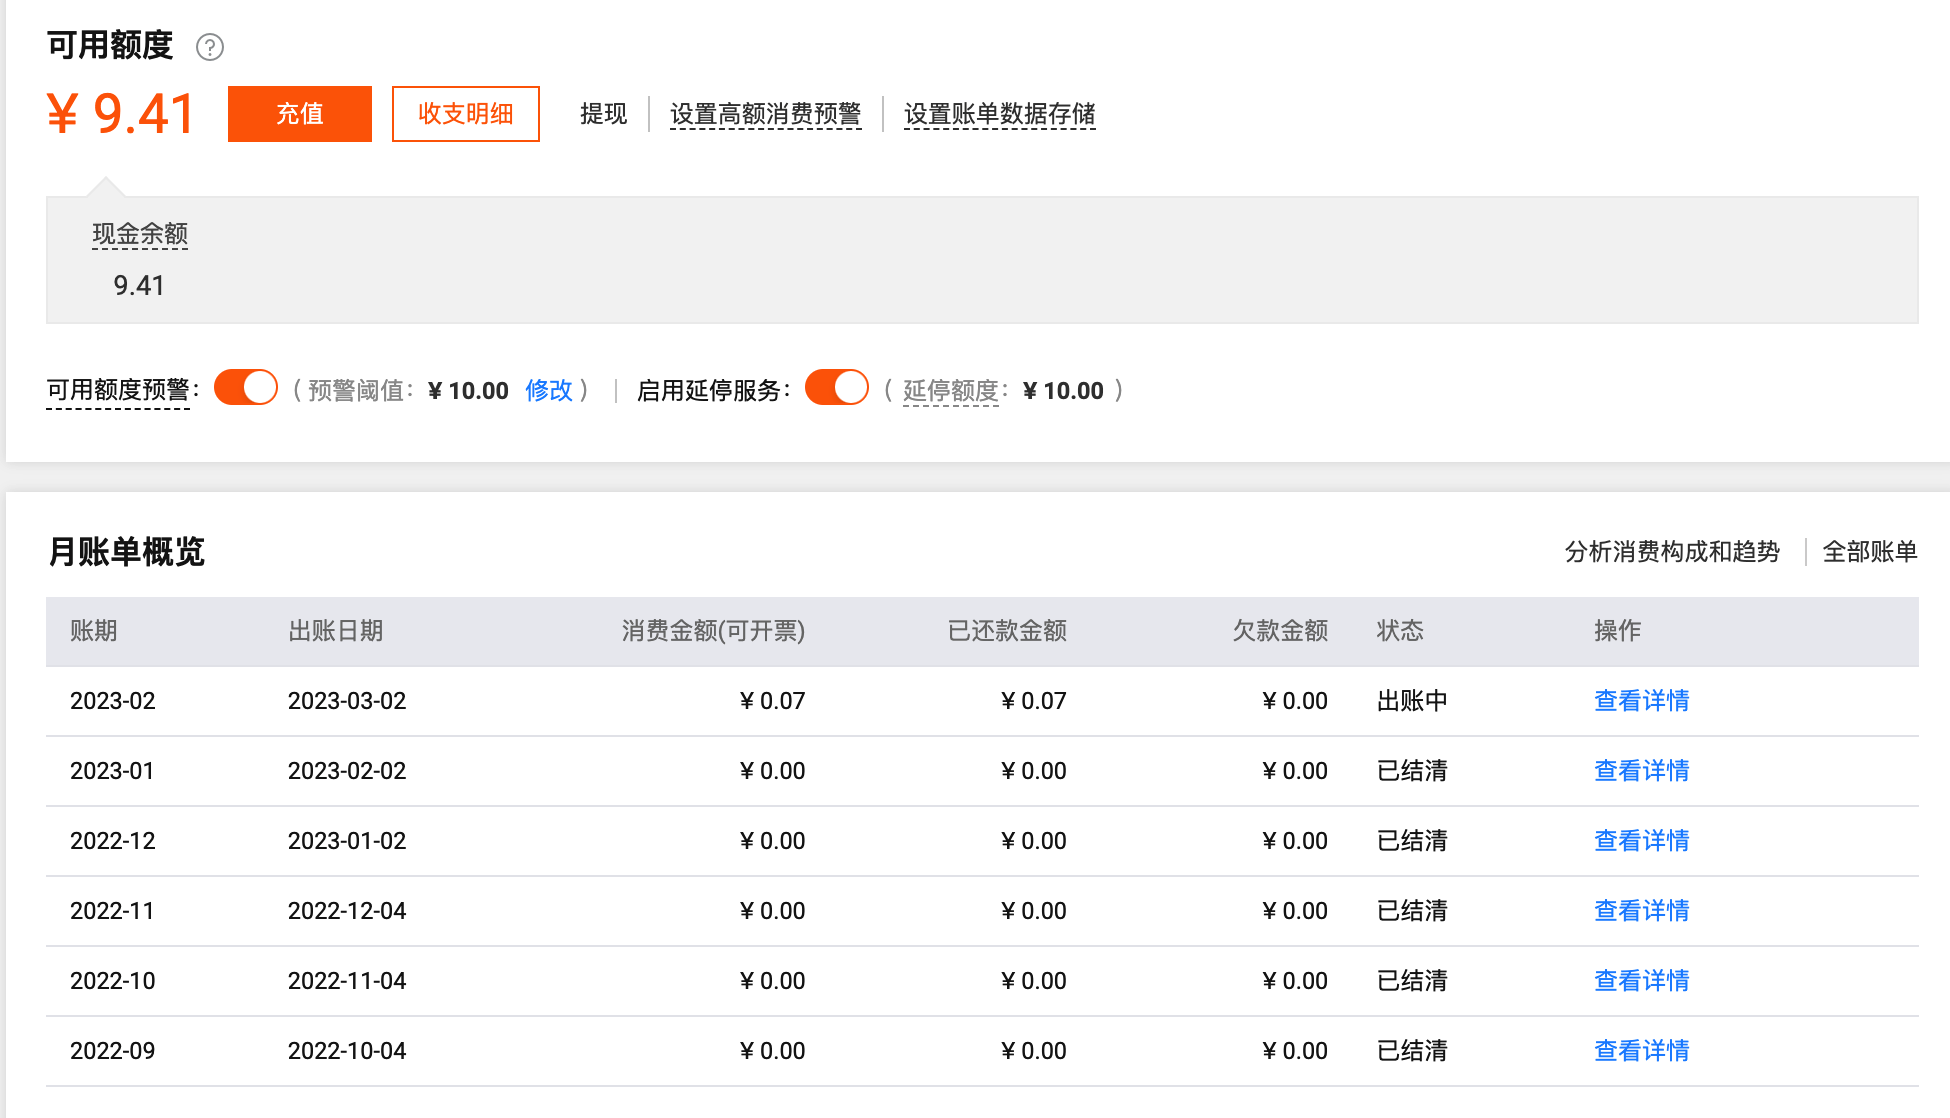View details for the 2023-02 bill
This screenshot has width=1950, height=1118.
(x=1641, y=701)
